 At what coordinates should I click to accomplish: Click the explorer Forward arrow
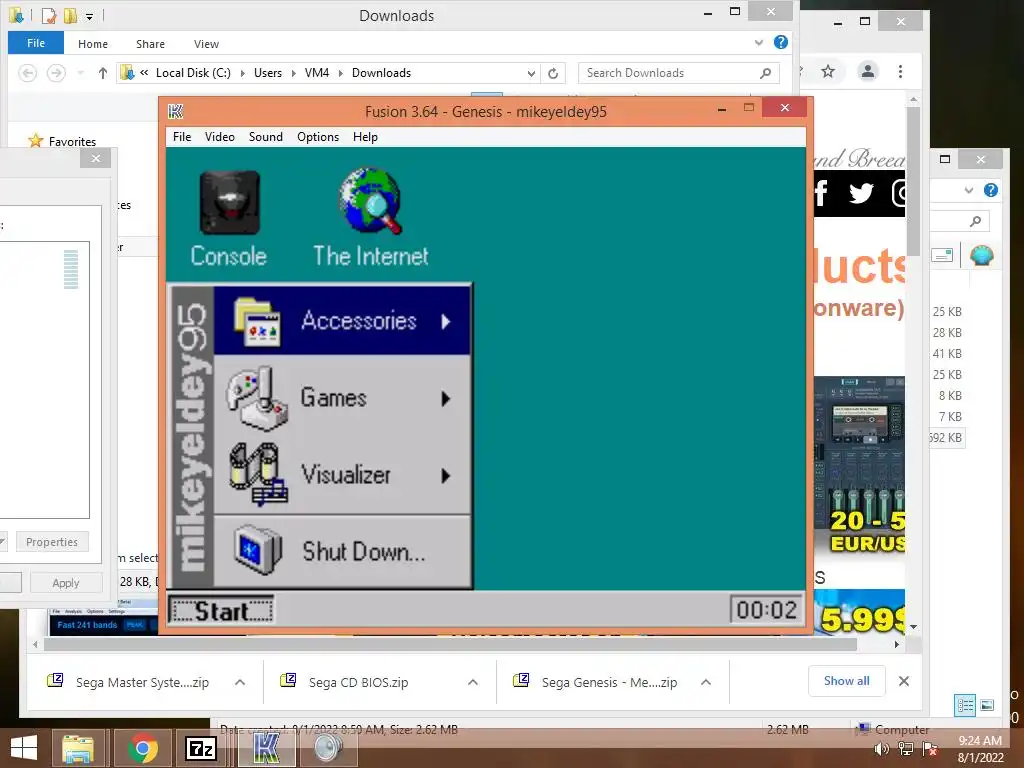click(56, 72)
